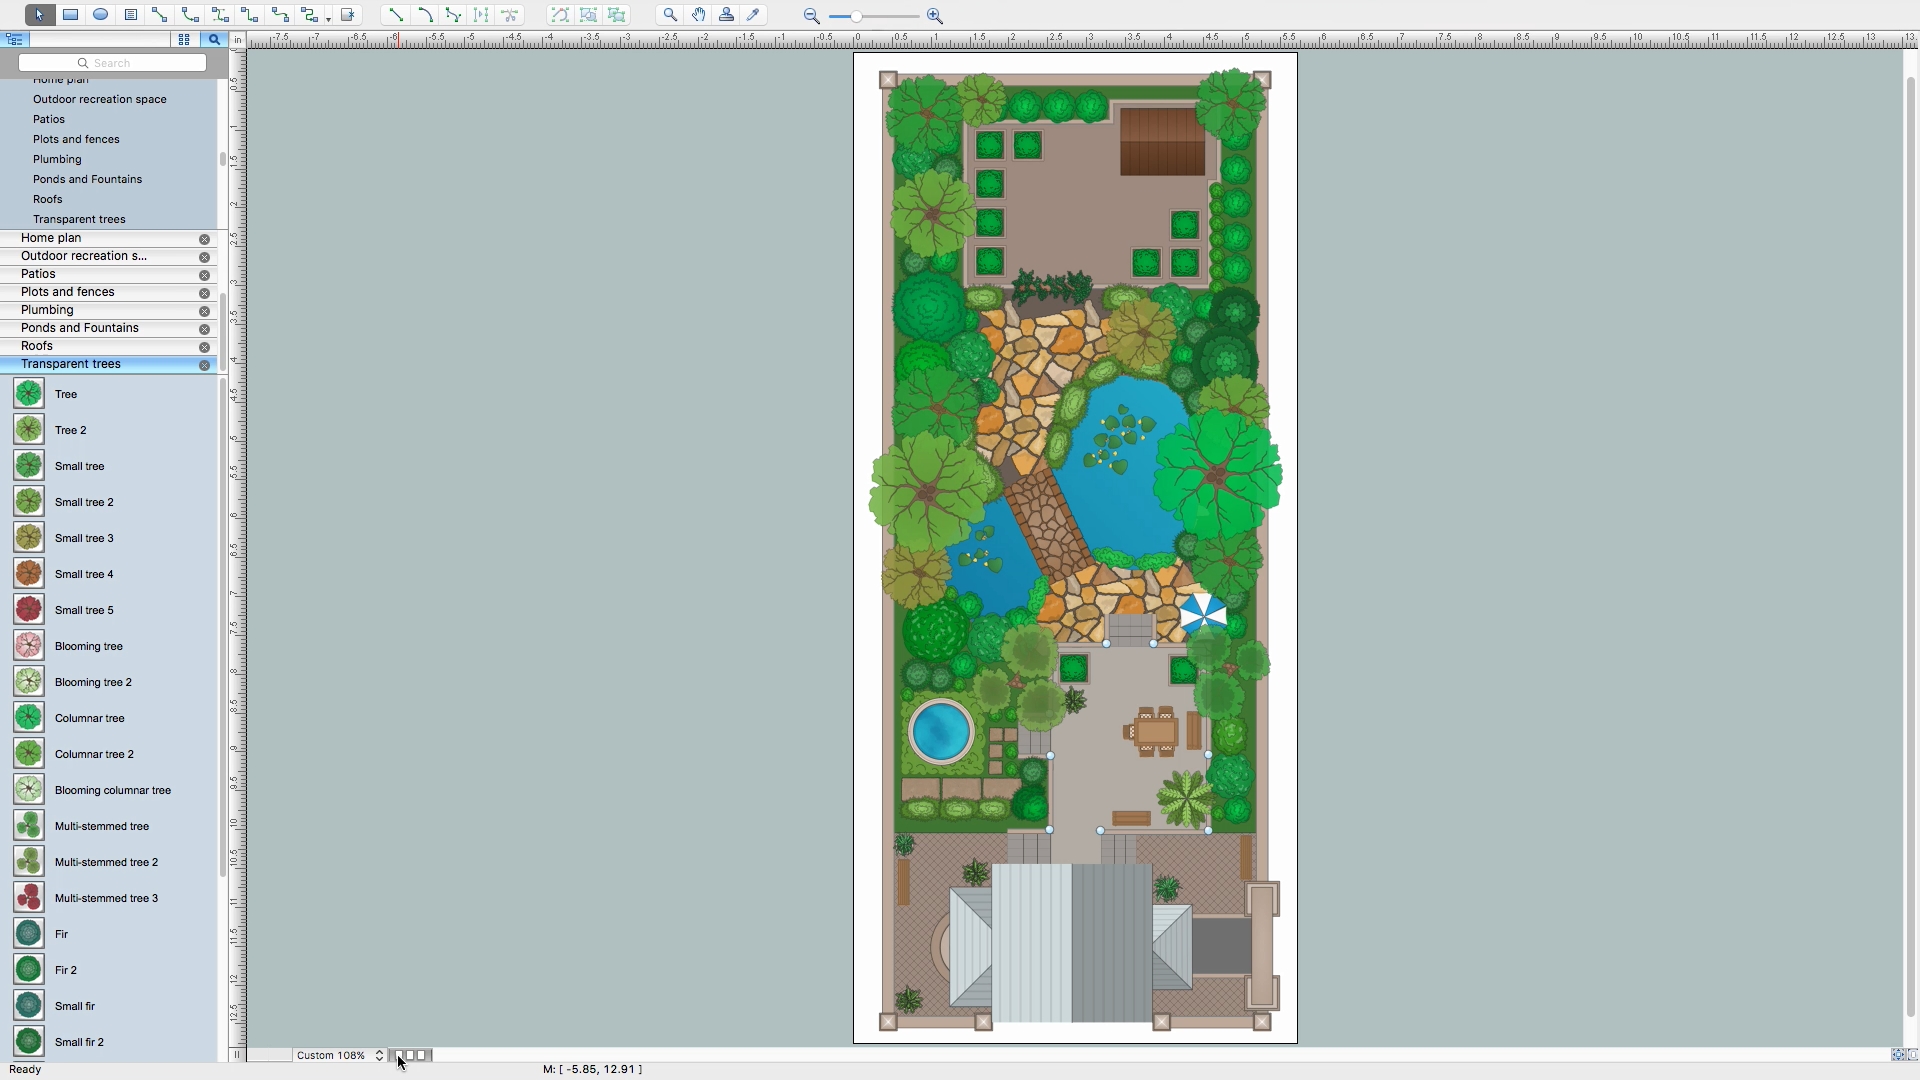This screenshot has height=1080, width=1920.
Task: Select the Rectangle drawing tool
Action: 70,15
